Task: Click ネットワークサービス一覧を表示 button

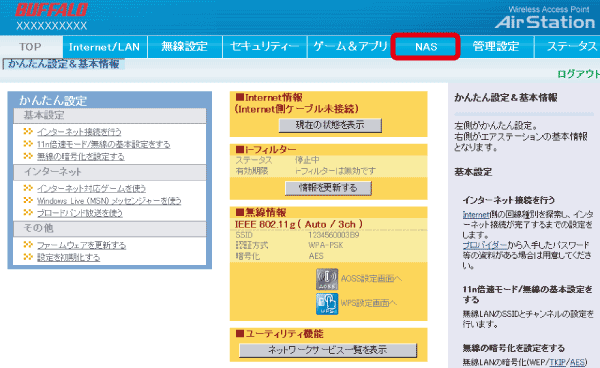Action: pyautogui.click(x=328, y=350)
